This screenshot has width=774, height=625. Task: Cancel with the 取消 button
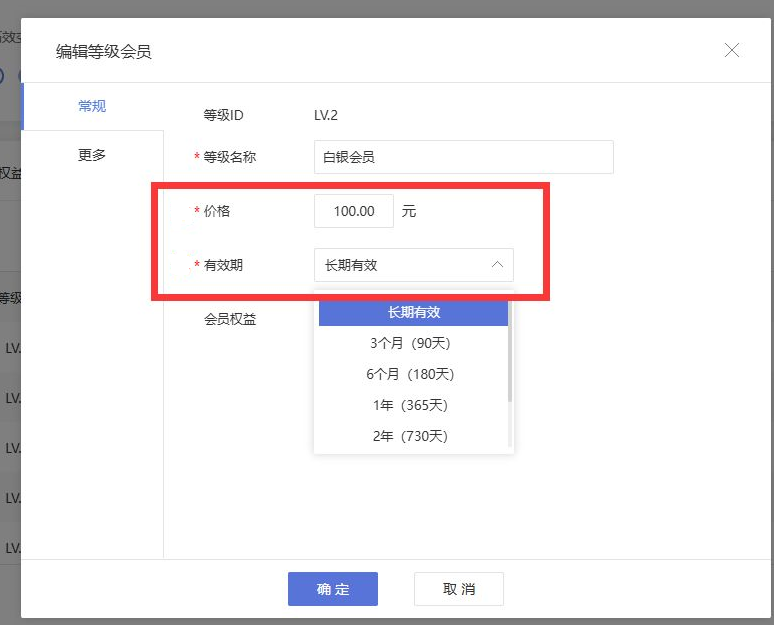[x=459, y=589]
